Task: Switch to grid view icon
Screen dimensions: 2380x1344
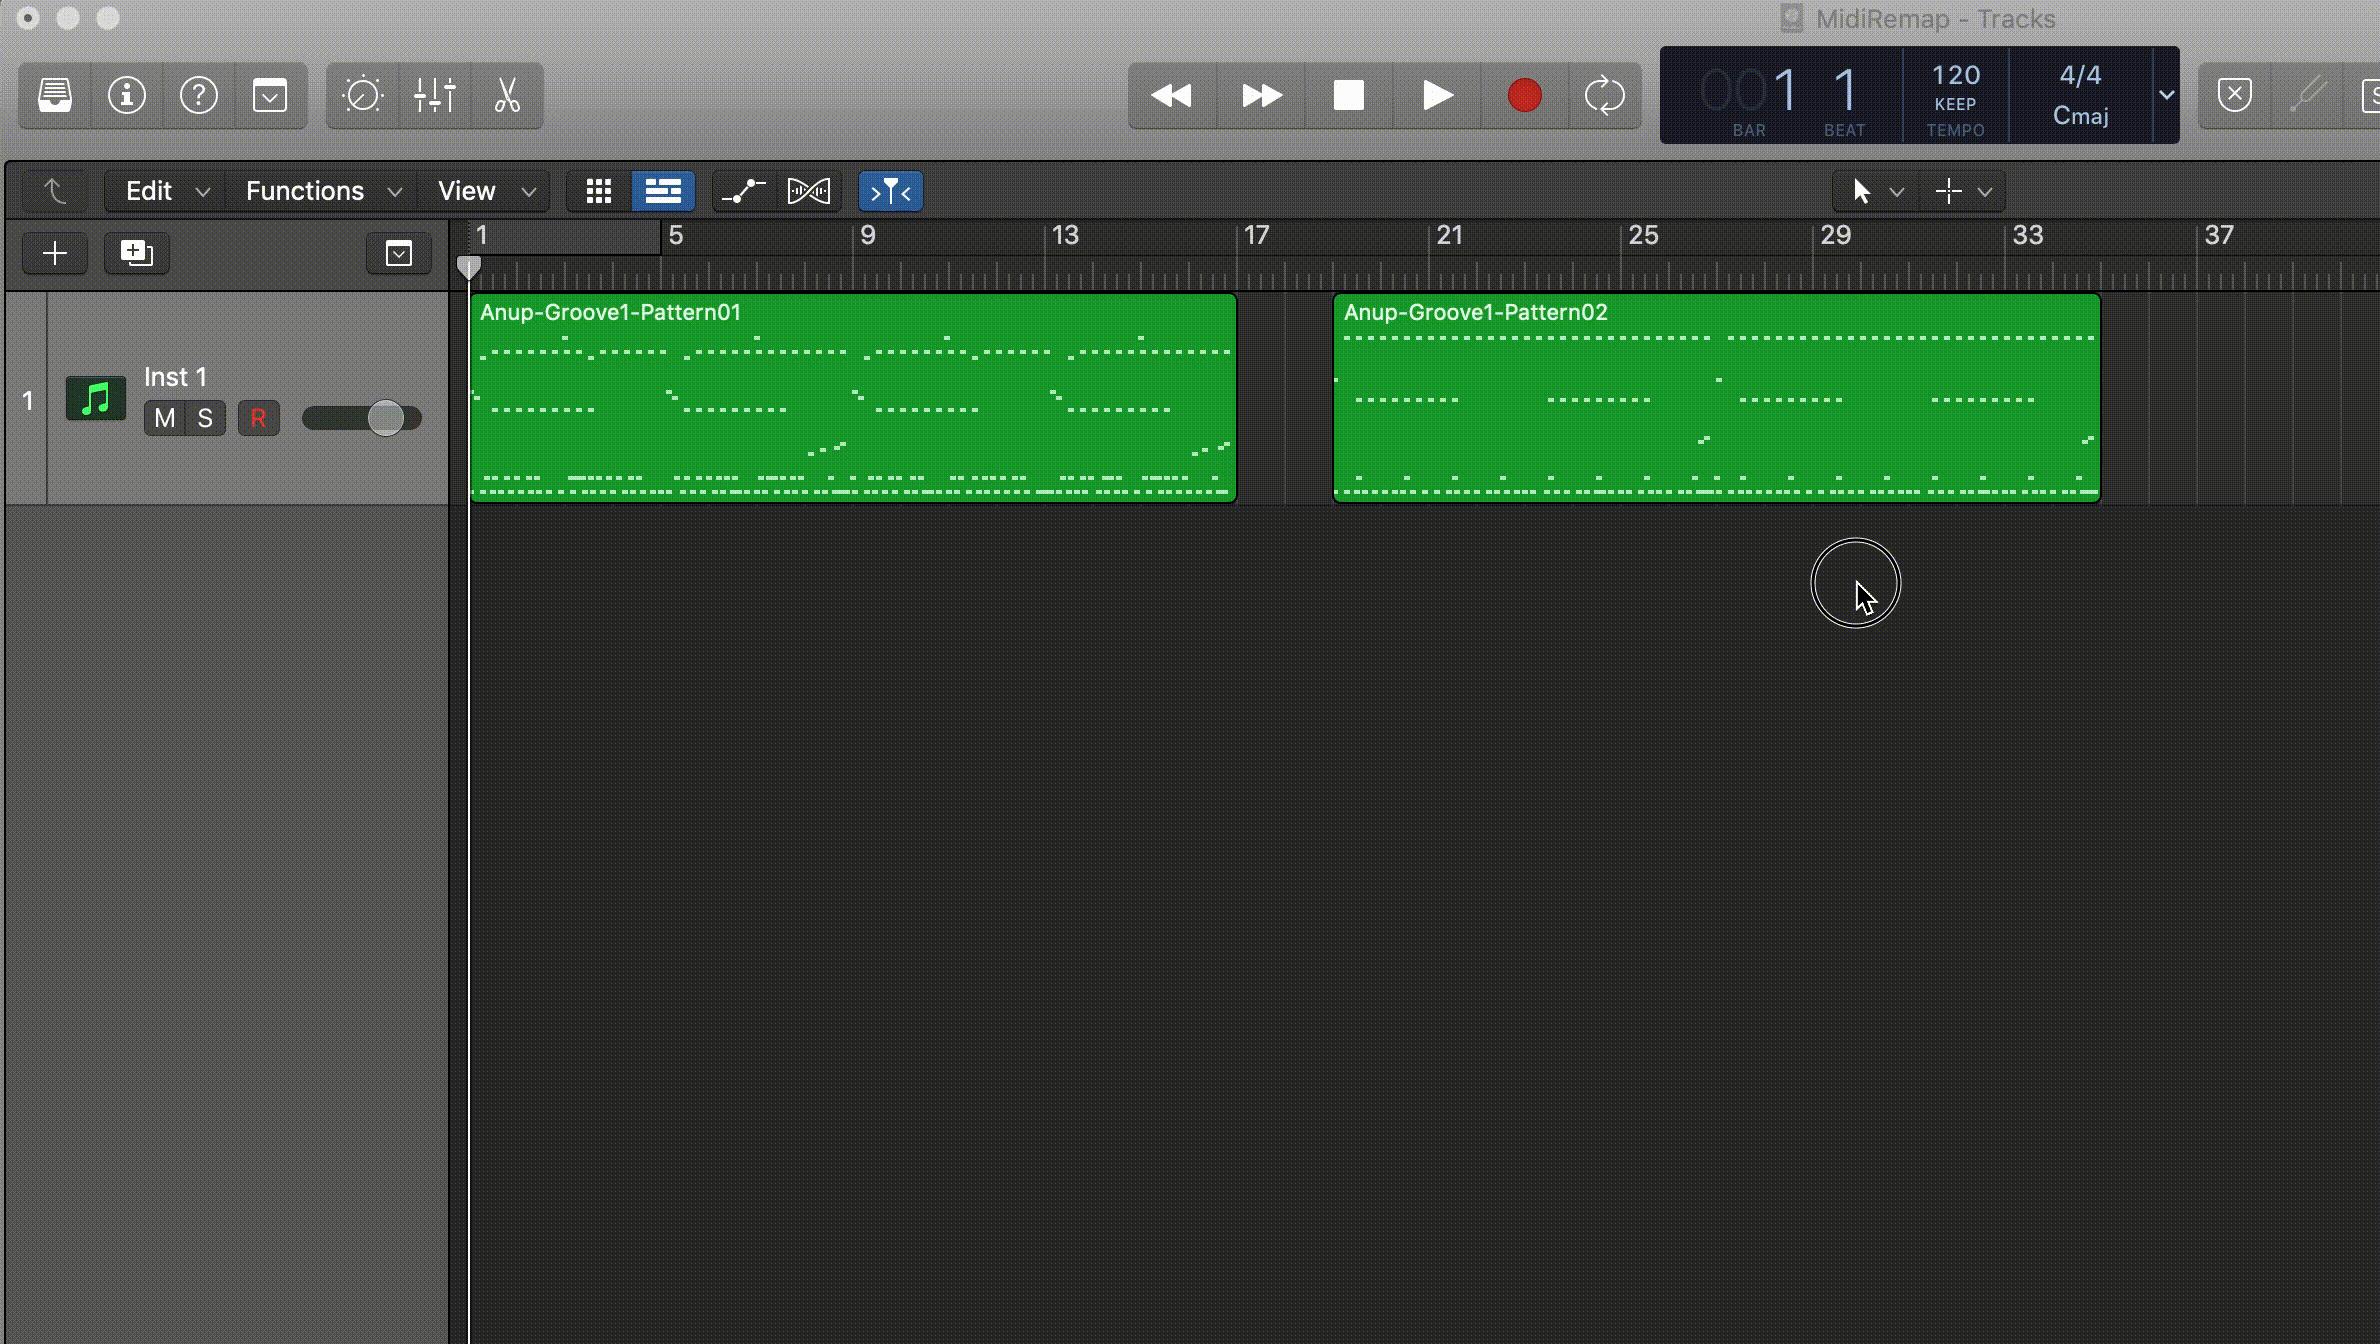Action: 599,191
